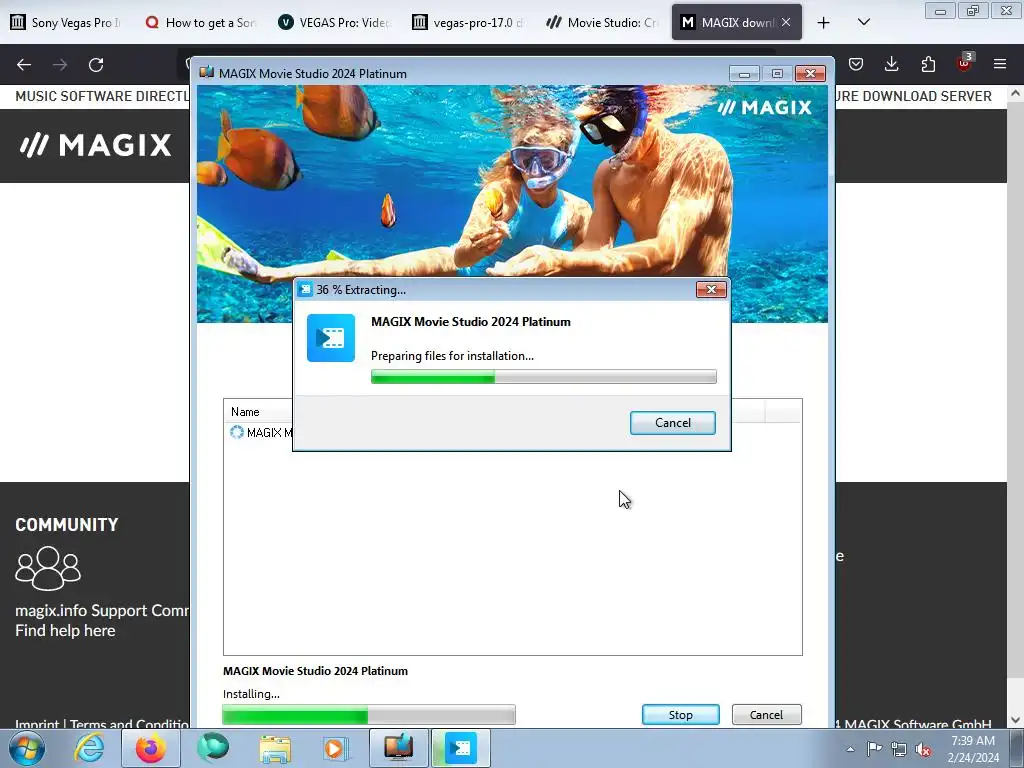Click the Installing progress bar

[x=369, y=714]
